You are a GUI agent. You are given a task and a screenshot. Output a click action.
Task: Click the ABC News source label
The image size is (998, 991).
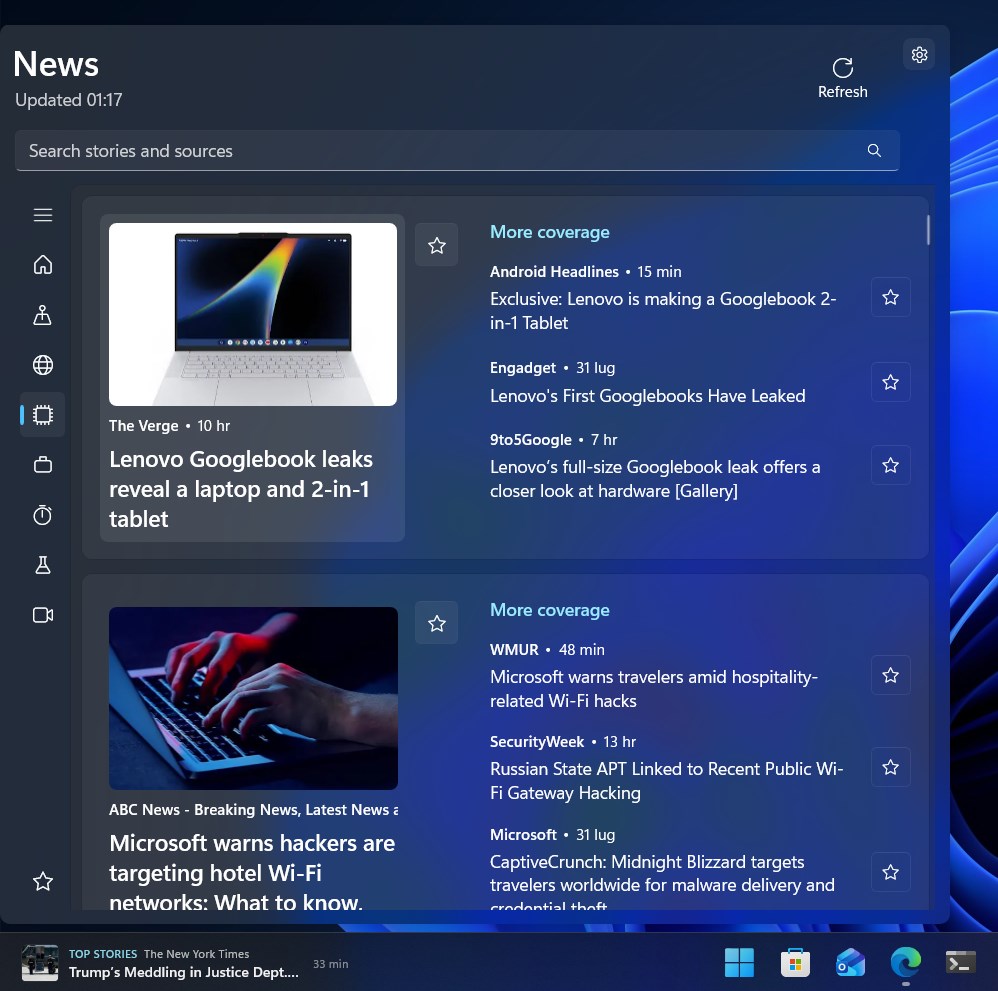point(253,810)
